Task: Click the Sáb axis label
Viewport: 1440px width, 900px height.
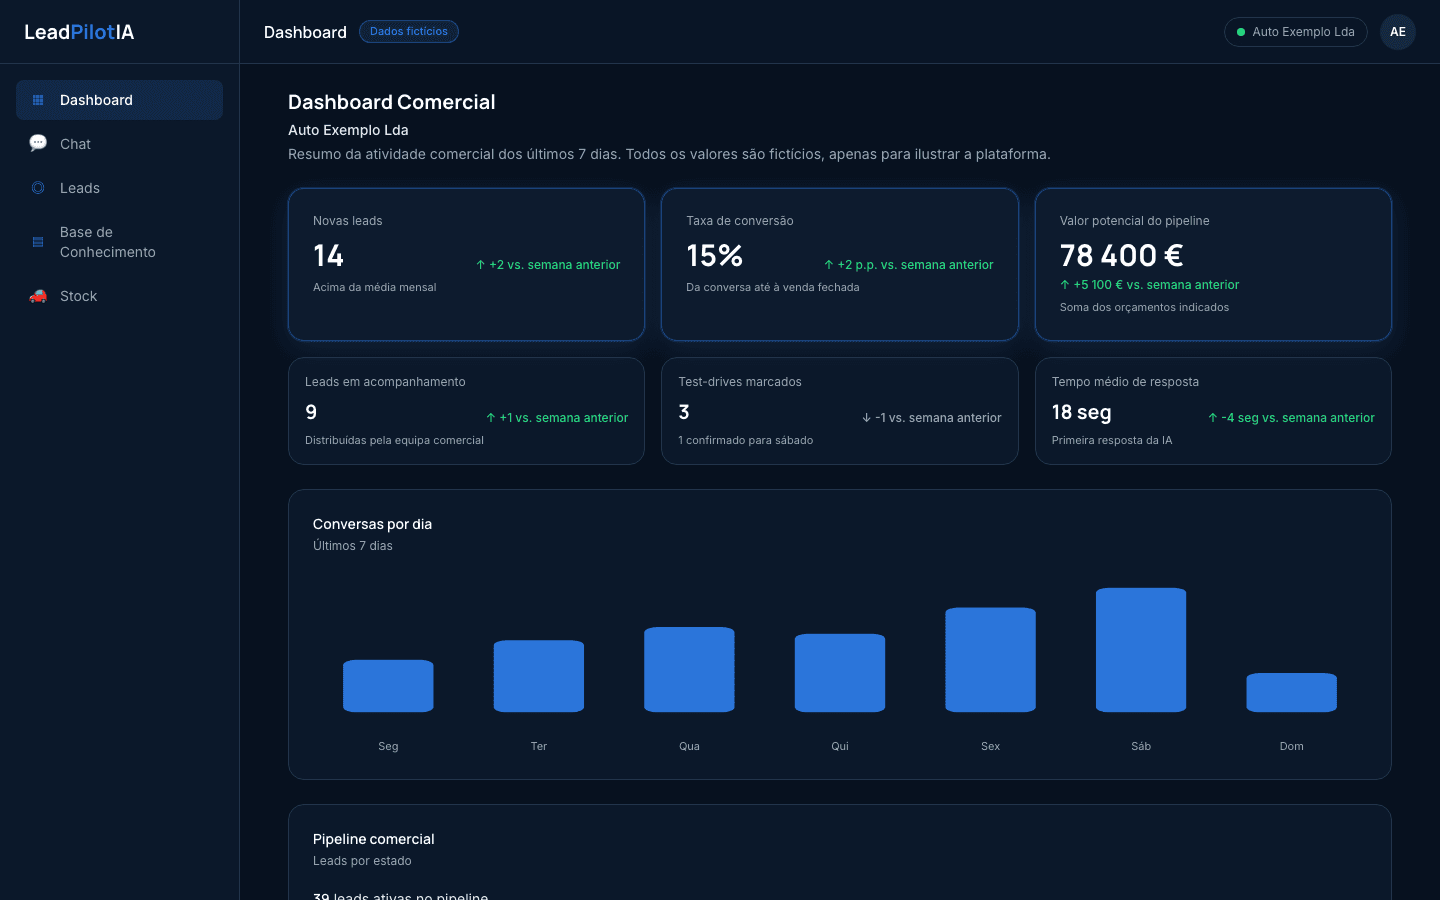Action: [x=1141, y=746]
